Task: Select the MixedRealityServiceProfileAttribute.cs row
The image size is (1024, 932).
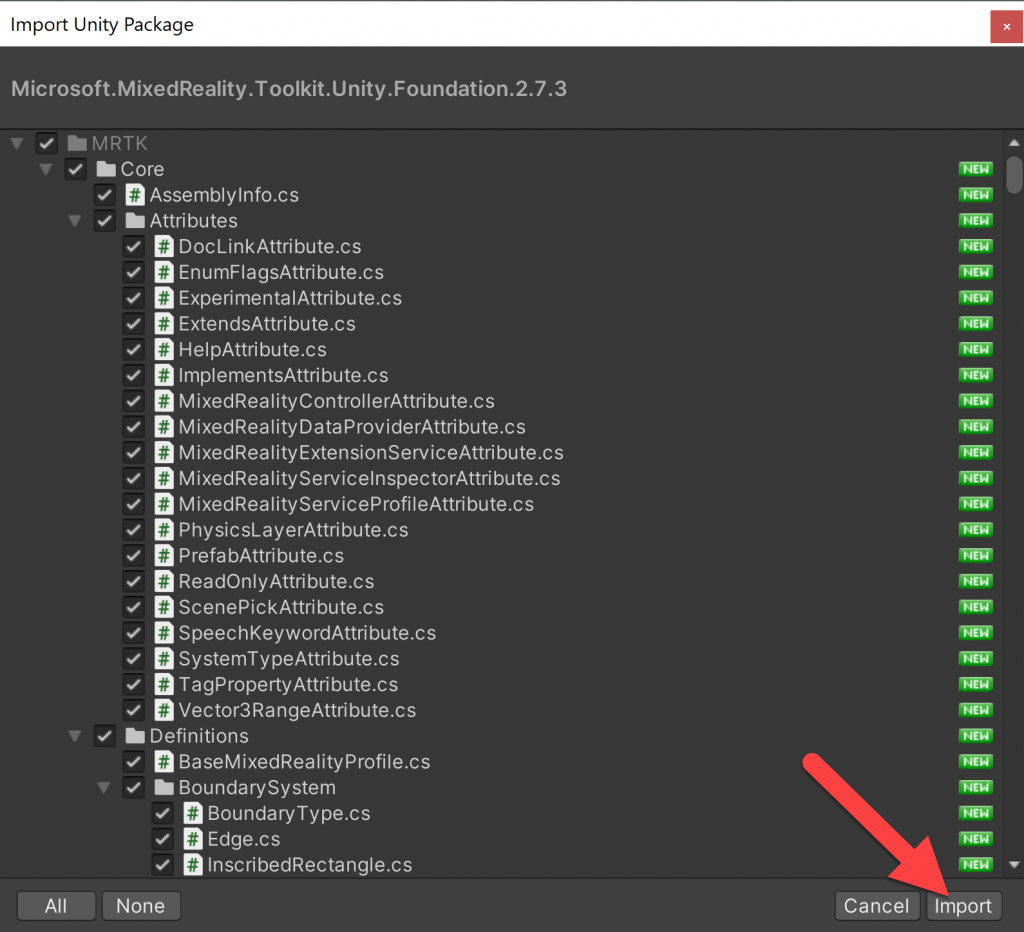Action: click(x=502, y=504)
